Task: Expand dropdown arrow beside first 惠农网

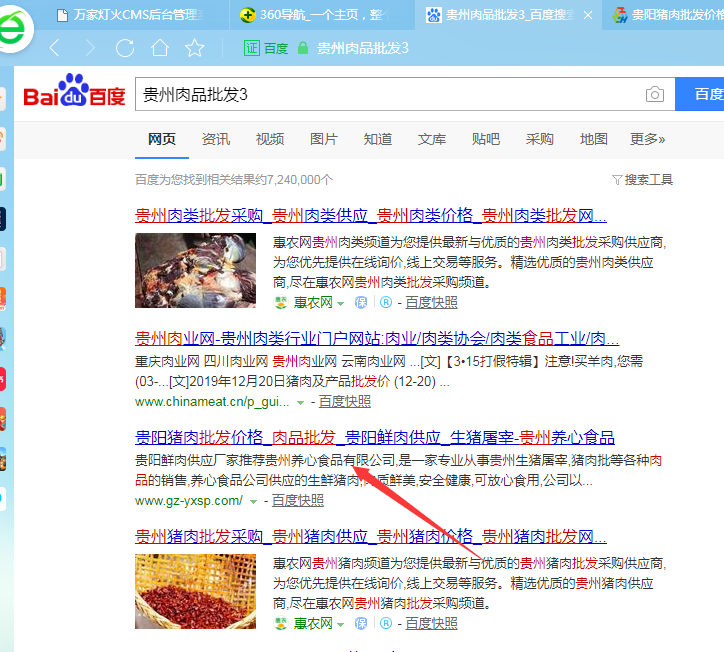Action: (x=340, y=304)
